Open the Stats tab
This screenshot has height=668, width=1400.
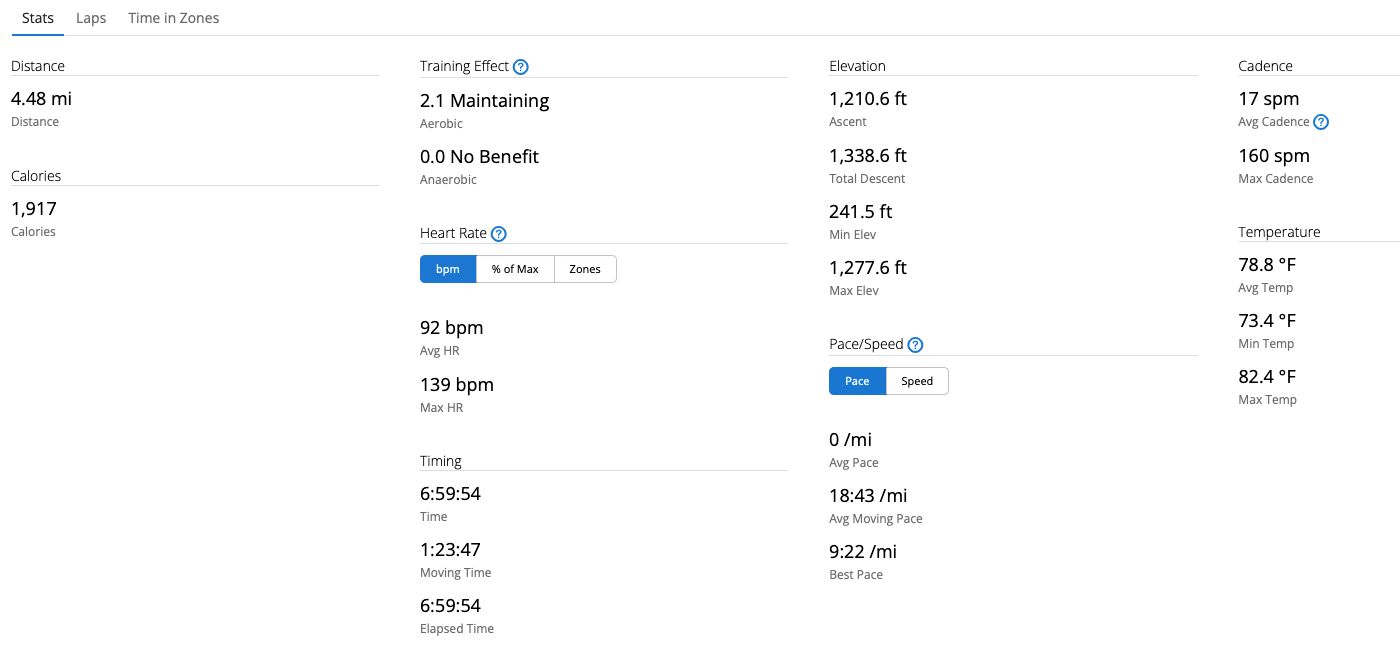tap(38, 18)
